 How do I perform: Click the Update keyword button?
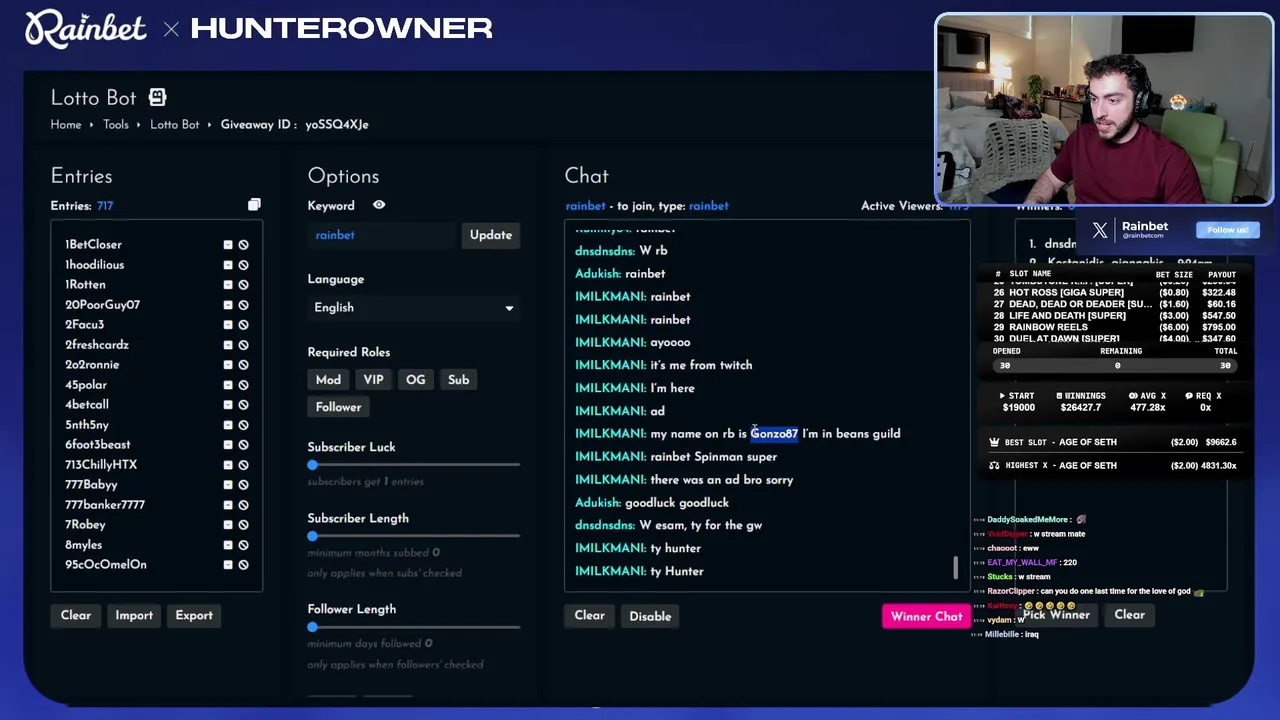(x=491, y=235)
